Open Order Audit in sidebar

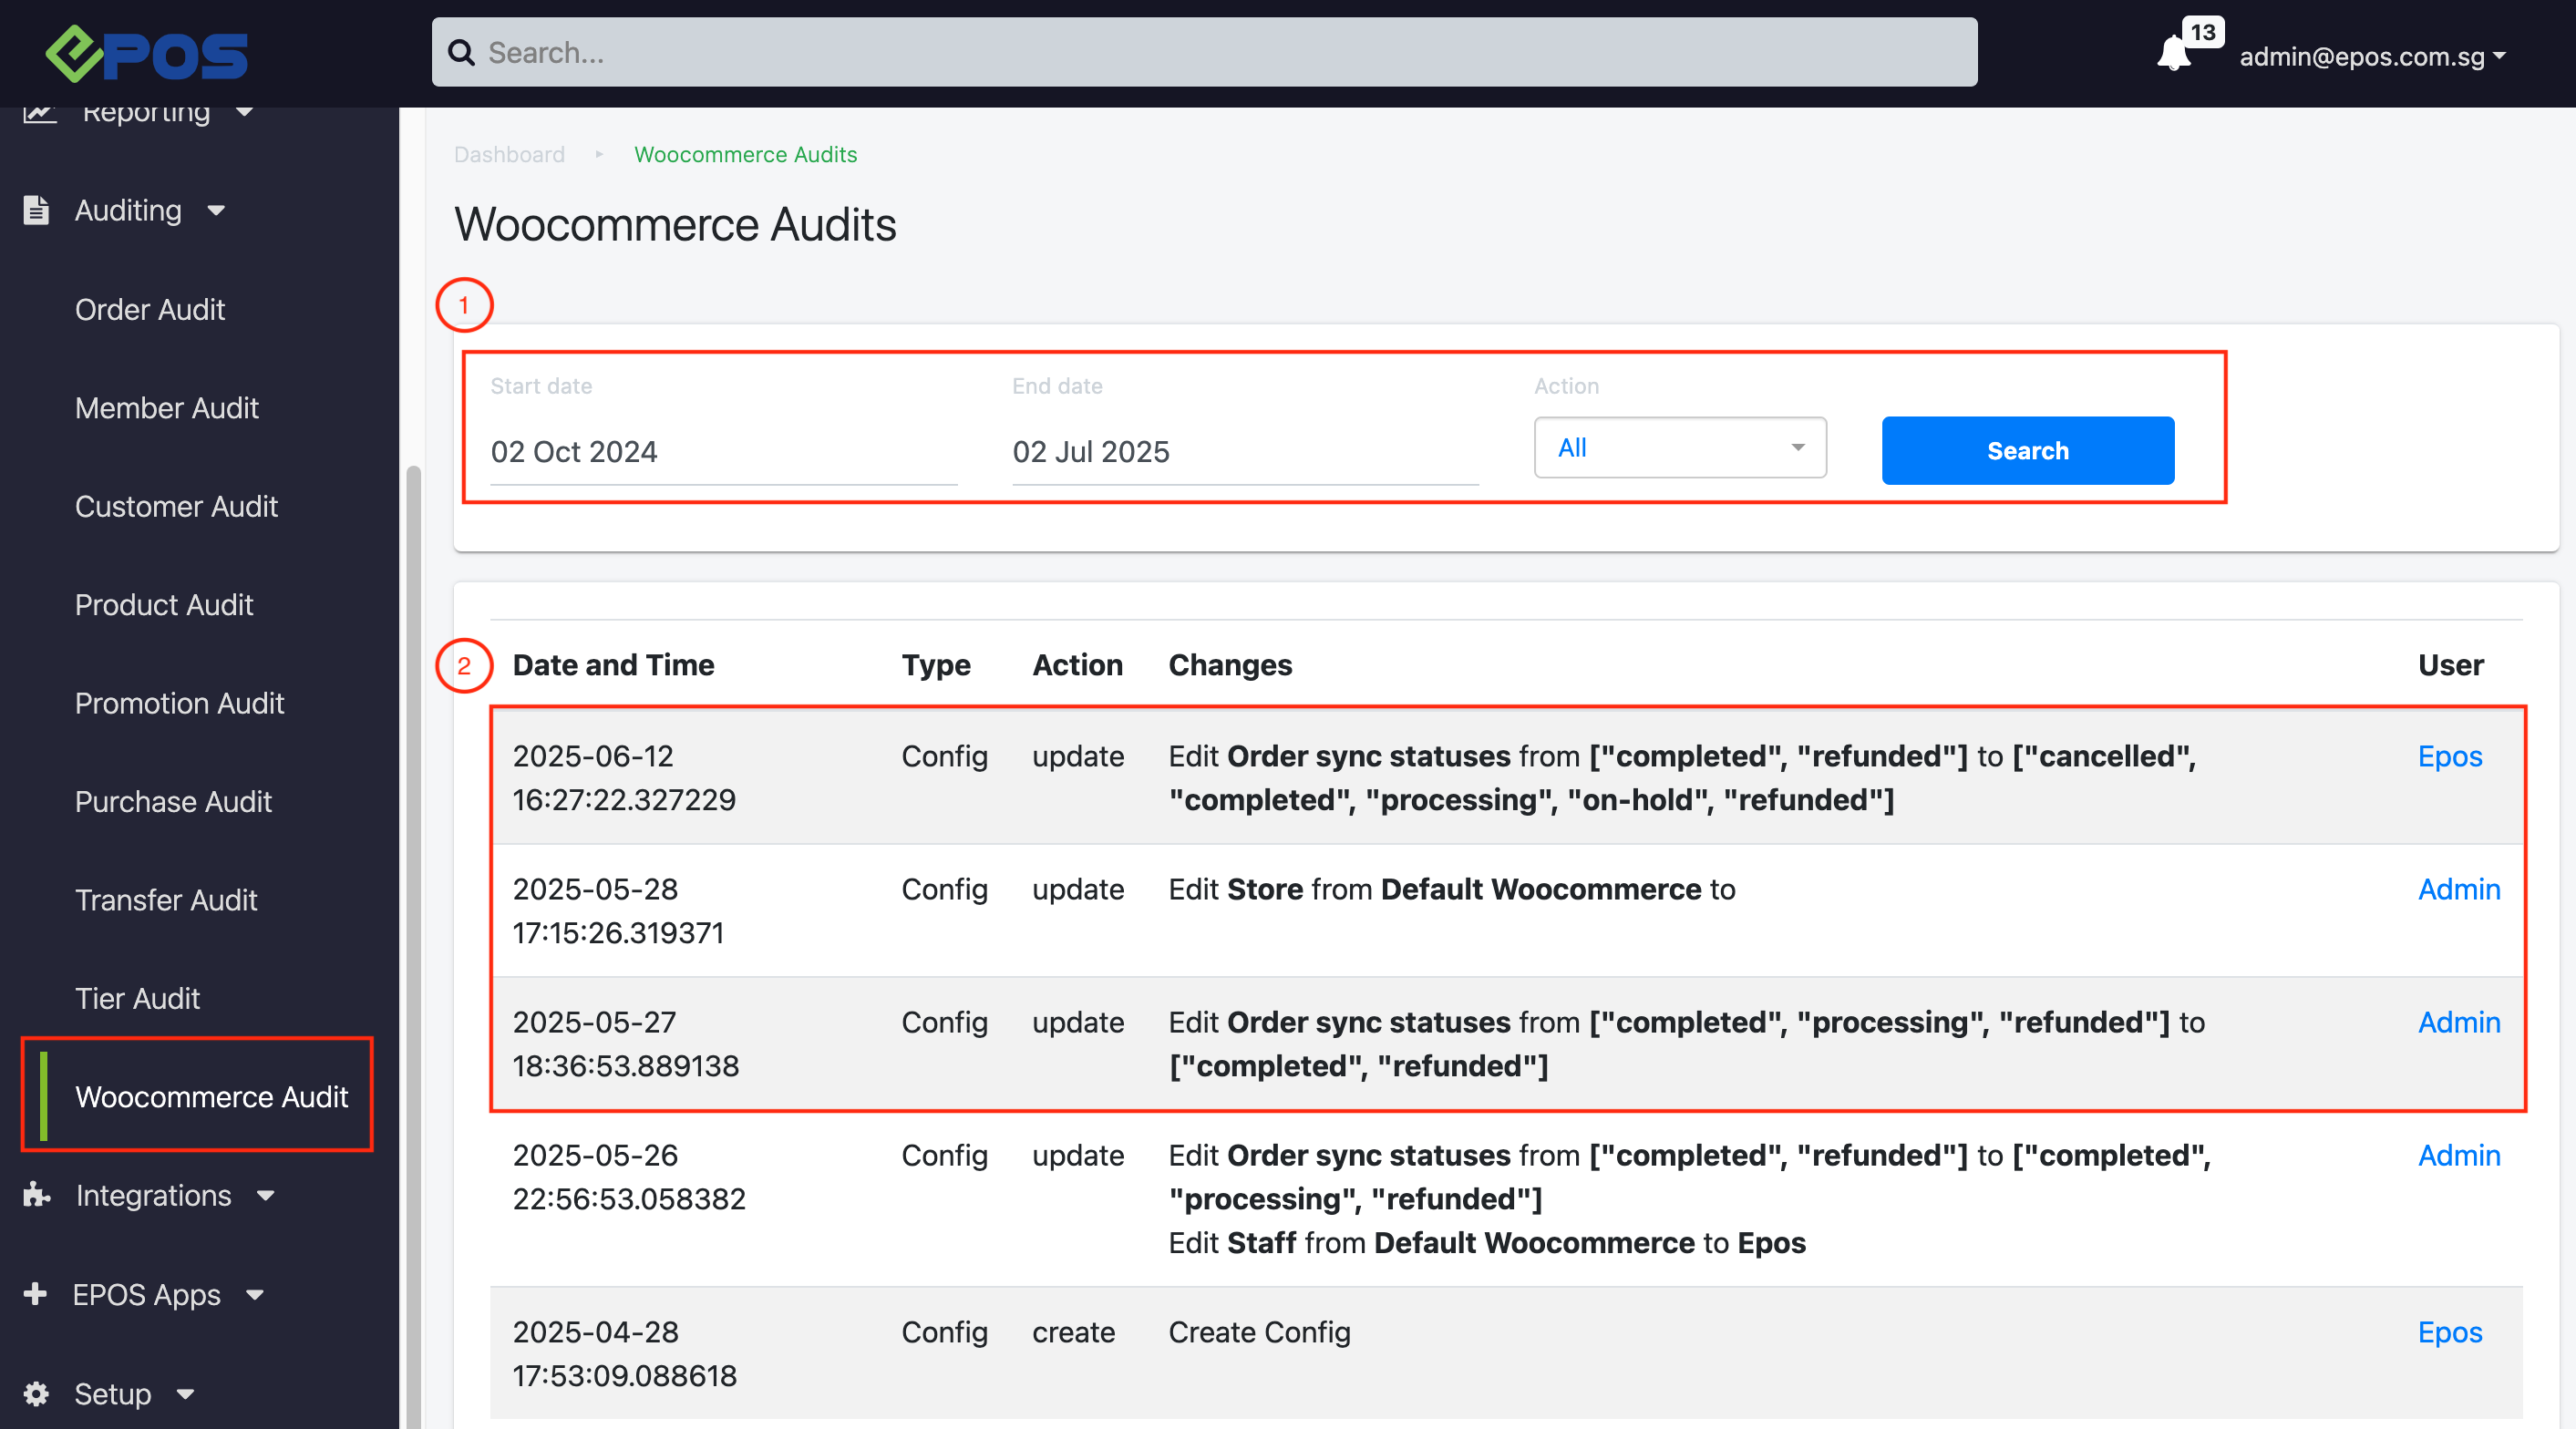[150, 309]
